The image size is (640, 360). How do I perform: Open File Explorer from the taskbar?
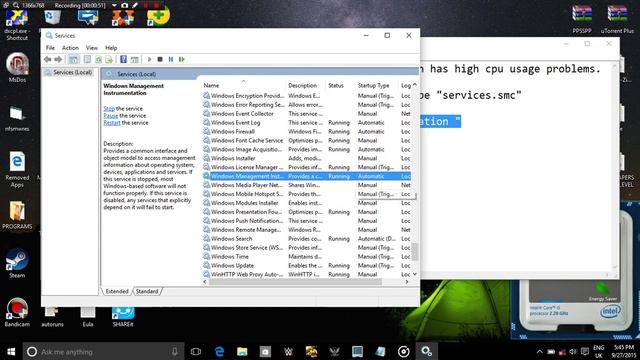242,351
